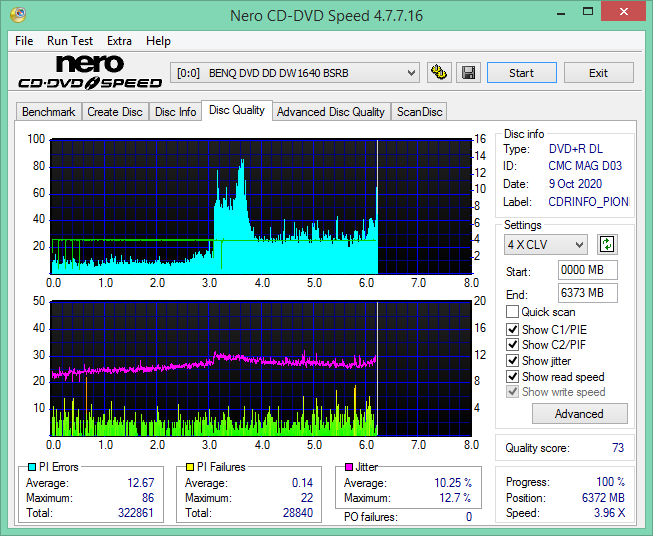Expand the 4 X CLV speed dropdown

[x=546, y=244]
